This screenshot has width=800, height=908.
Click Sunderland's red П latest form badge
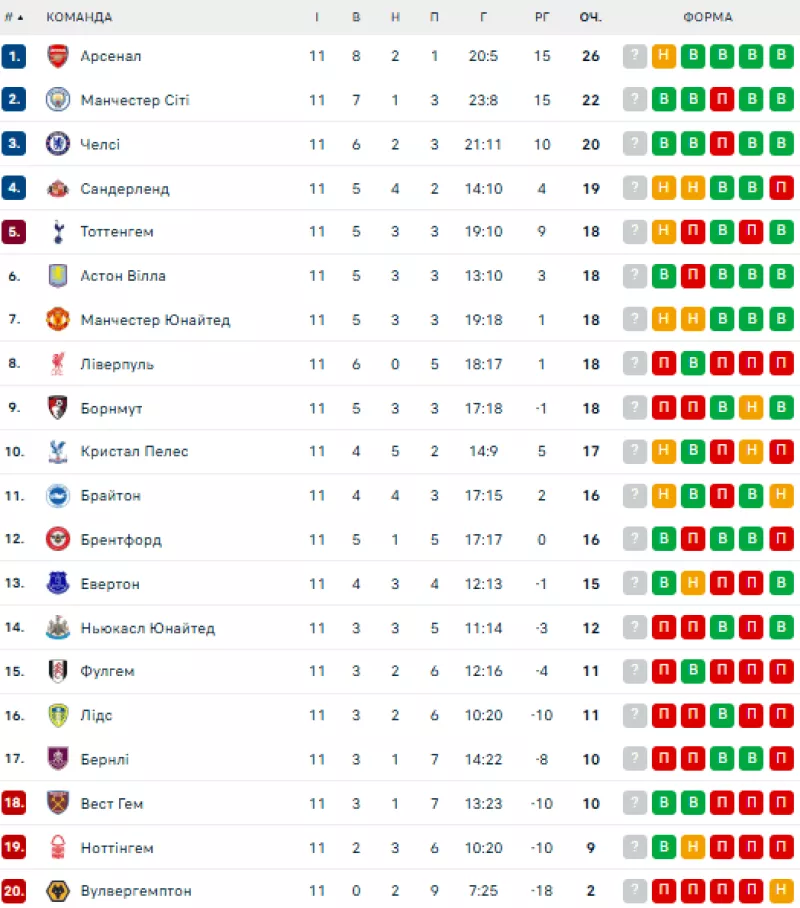point(781,188)
